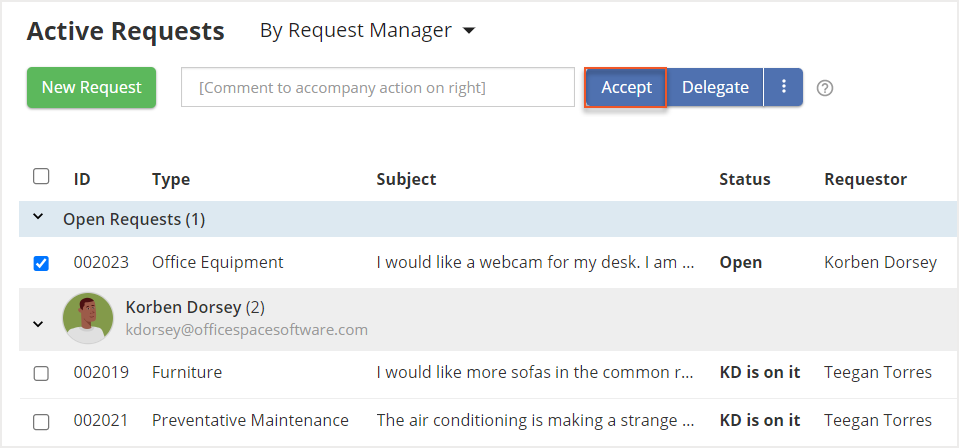Sort by the ID column header
This screenshot has height=448, width=959.
point(82,180)
